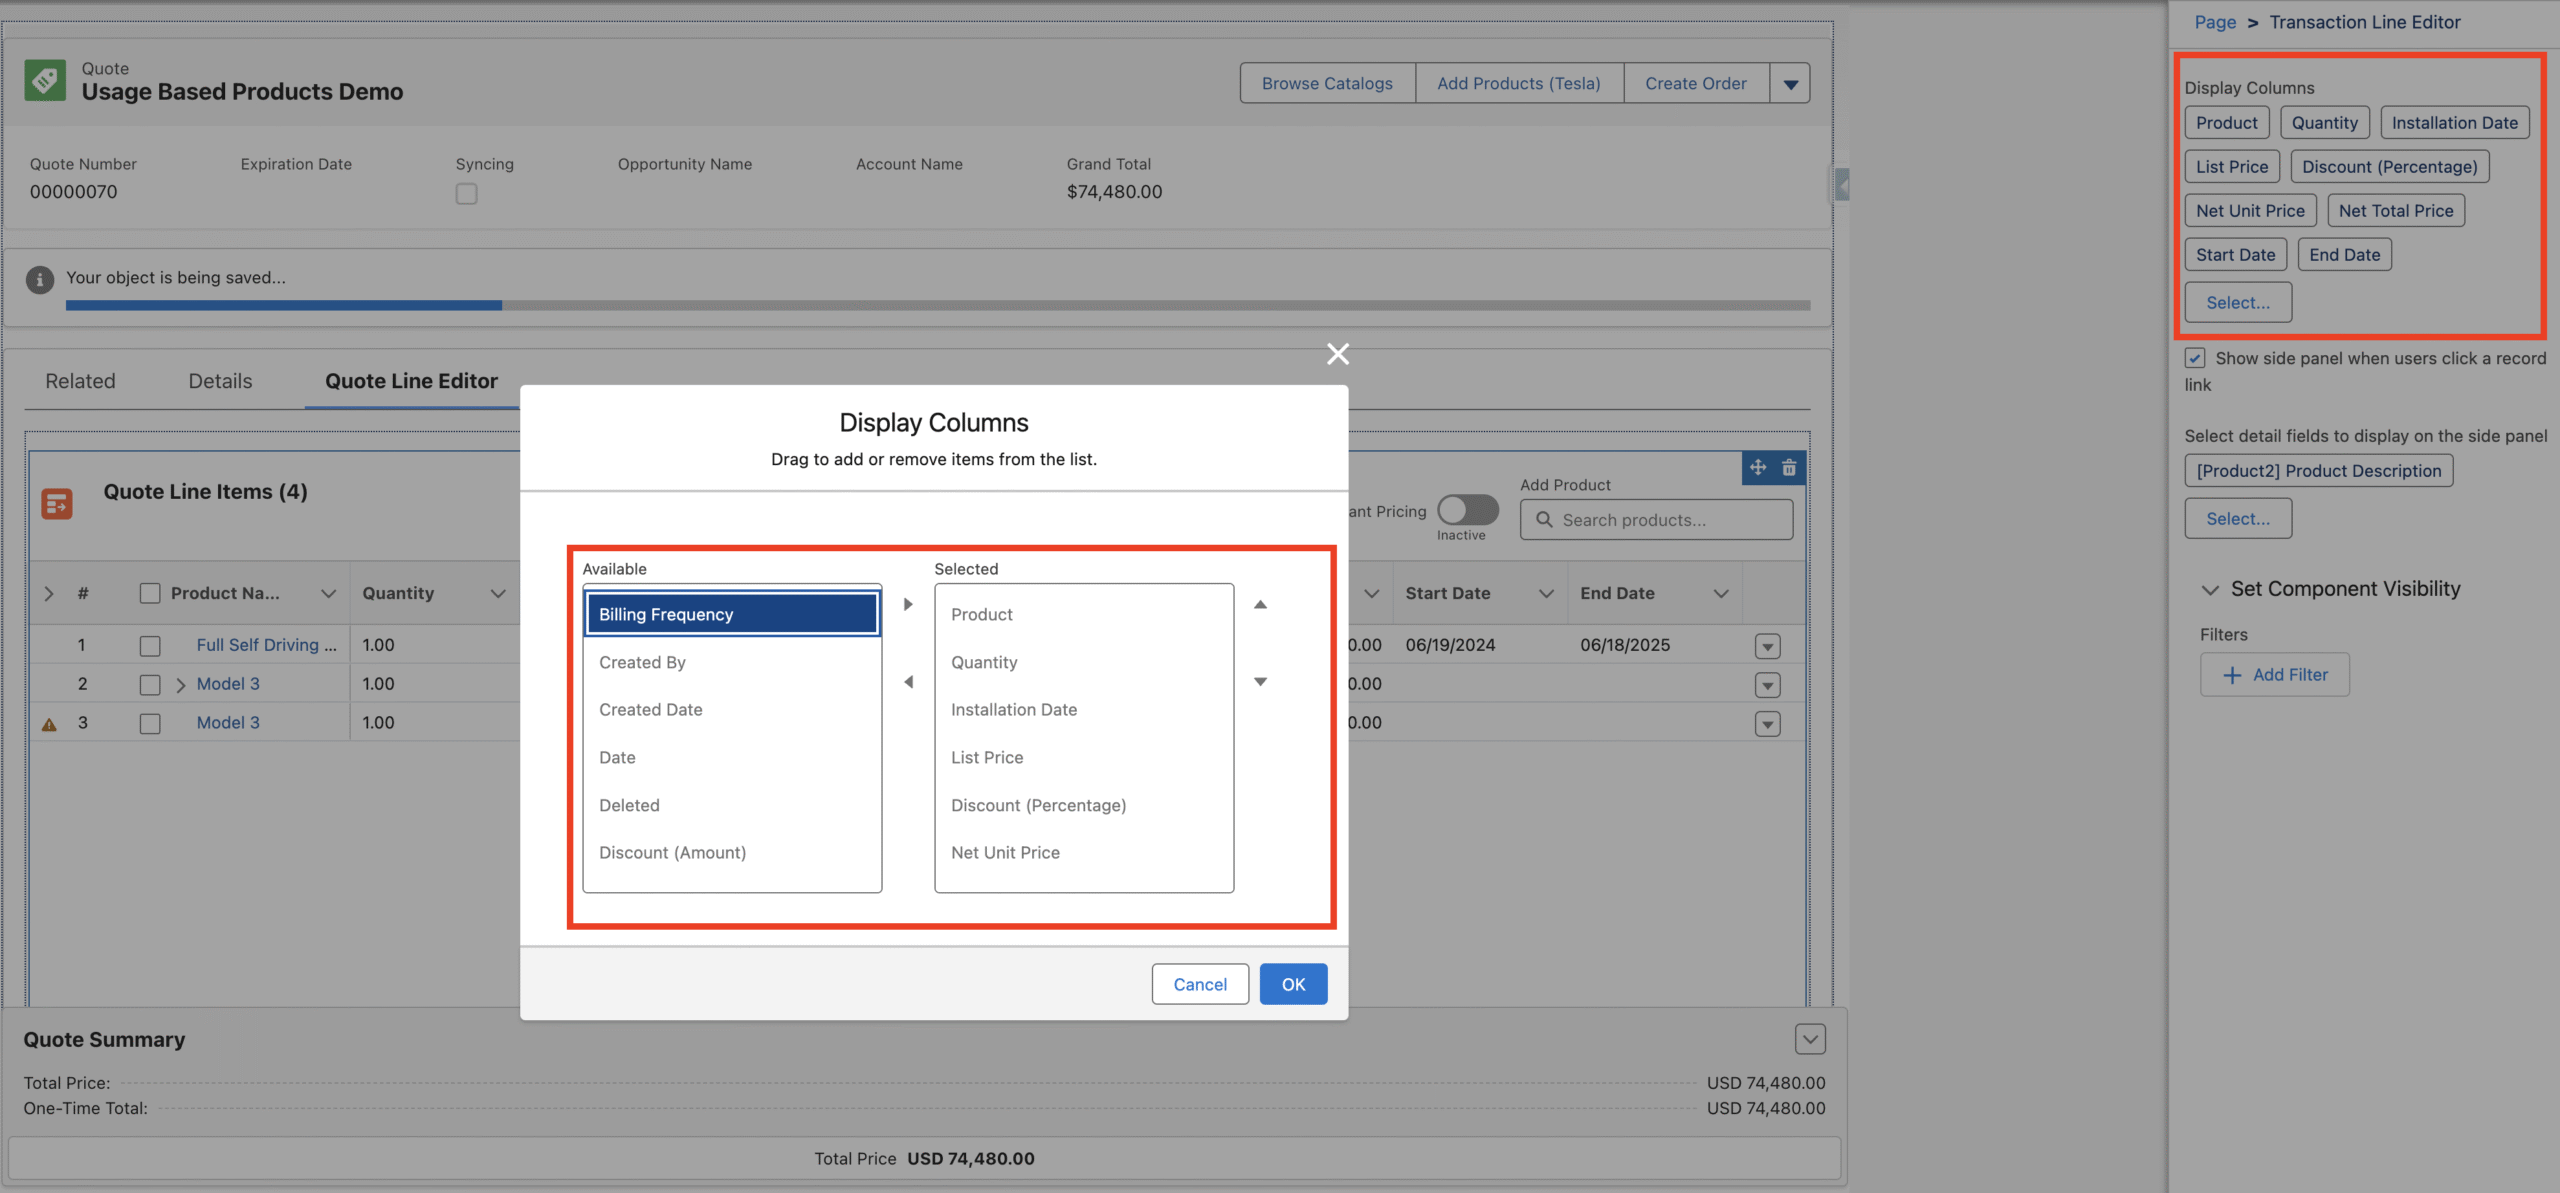Viewport: 2560px width, 1193px height.
Task: Click the magnifier icon in Search products
Action: [x=1545, y=520]
